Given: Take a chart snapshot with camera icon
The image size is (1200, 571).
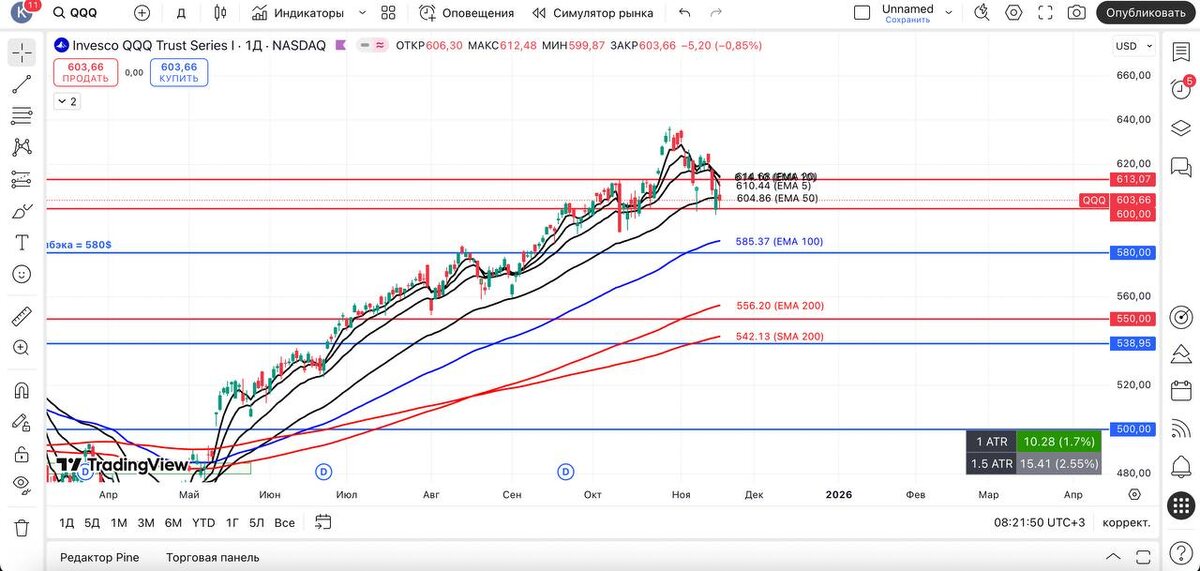Looking at the screenshot, I should (1076, 13).
